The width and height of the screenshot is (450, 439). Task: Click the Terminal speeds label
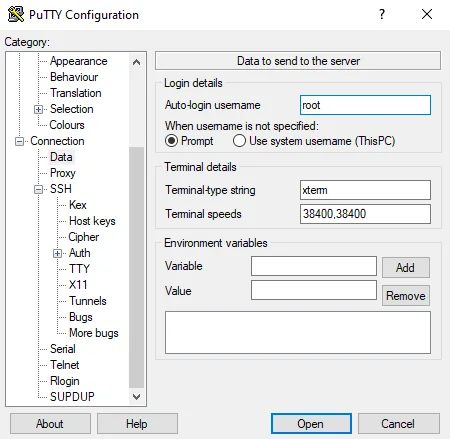click(203, 214)
